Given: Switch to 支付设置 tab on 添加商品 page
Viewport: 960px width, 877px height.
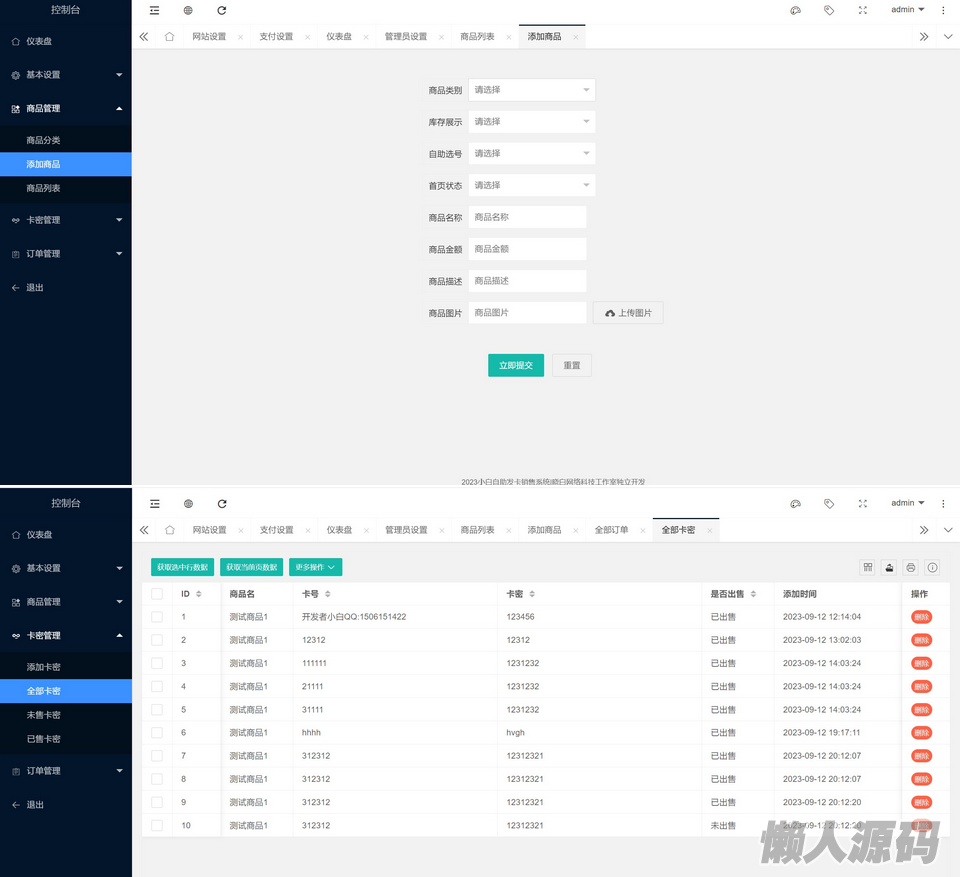Looking at the screenshot, I should pos(276,37).
